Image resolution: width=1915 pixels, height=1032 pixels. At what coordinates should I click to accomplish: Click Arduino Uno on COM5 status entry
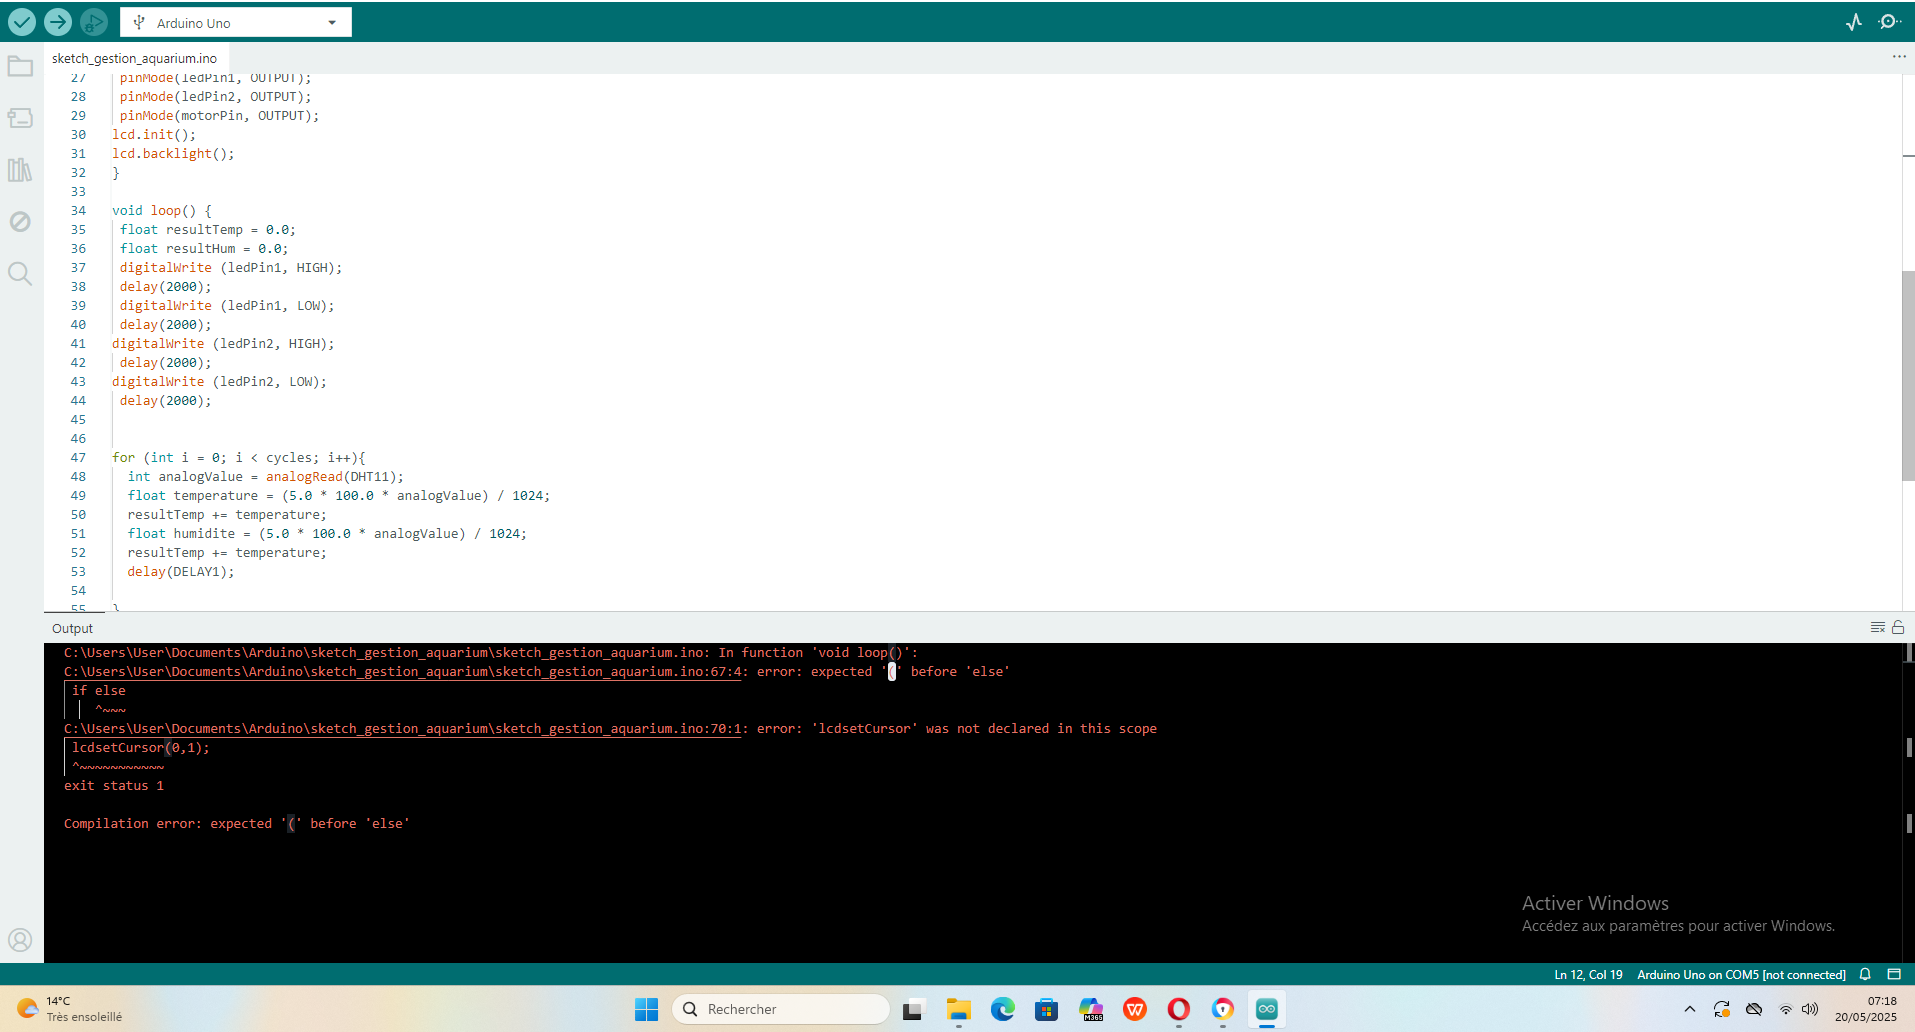tap(1741, 974)
